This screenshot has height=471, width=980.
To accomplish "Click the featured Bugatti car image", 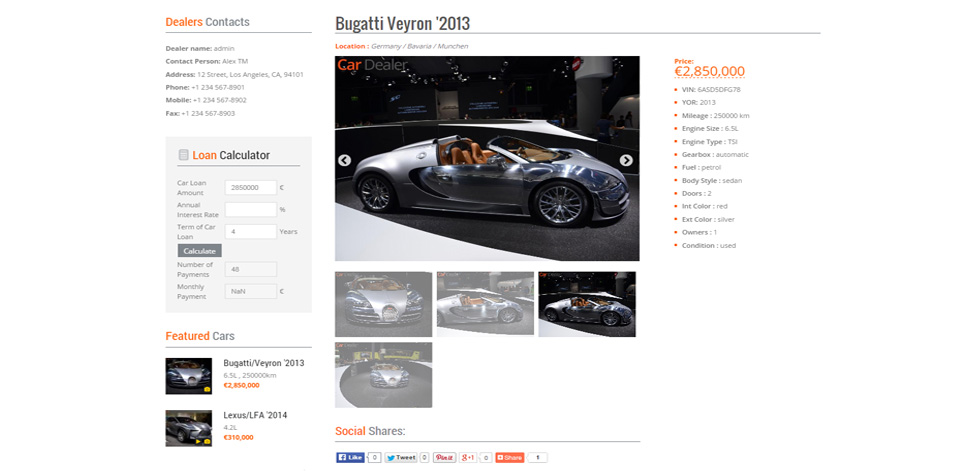I will [189, 376].
